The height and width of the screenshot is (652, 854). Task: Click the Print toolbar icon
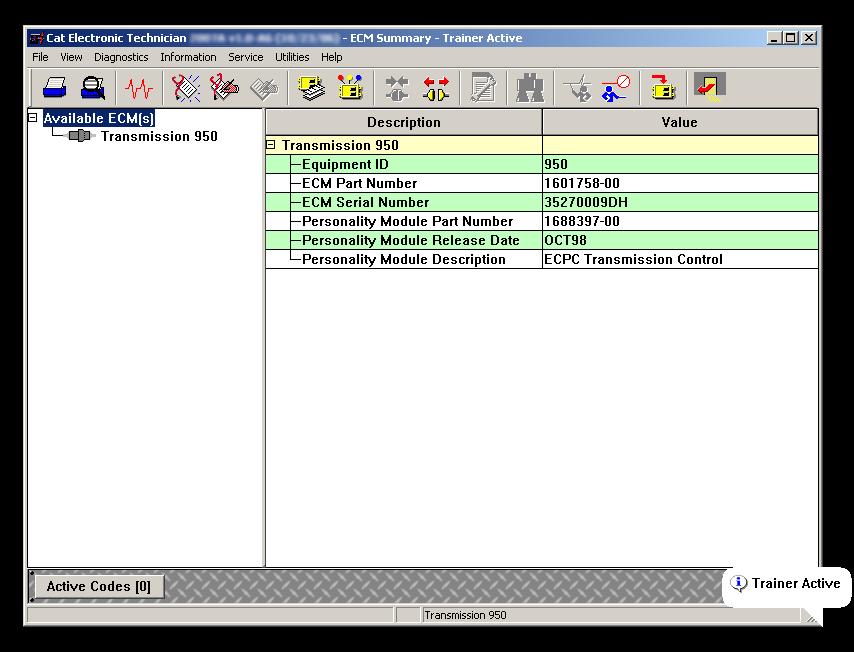point(54,88)
